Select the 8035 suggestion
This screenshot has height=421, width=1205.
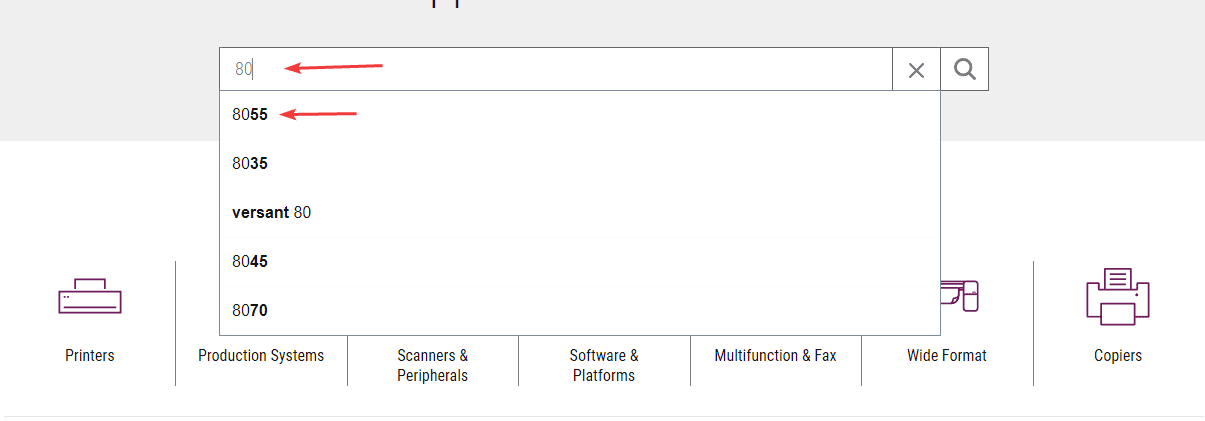click(x=250, y=163)
